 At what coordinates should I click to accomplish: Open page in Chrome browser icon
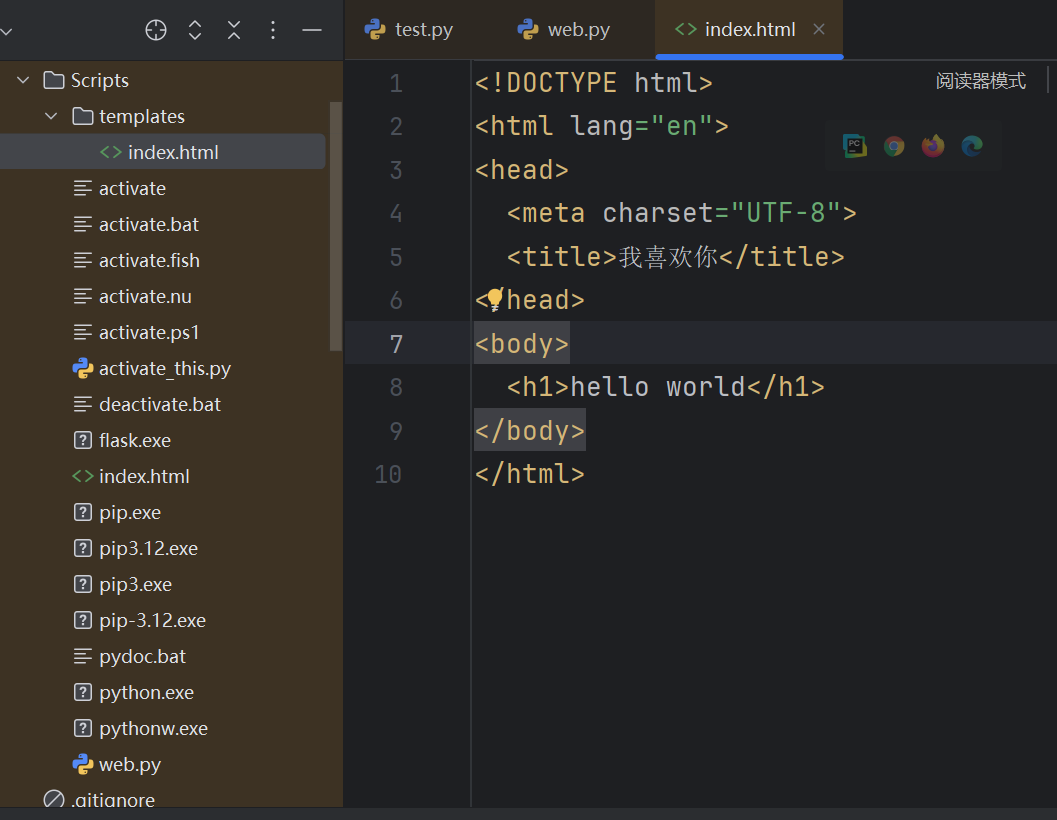pos(894,146)
